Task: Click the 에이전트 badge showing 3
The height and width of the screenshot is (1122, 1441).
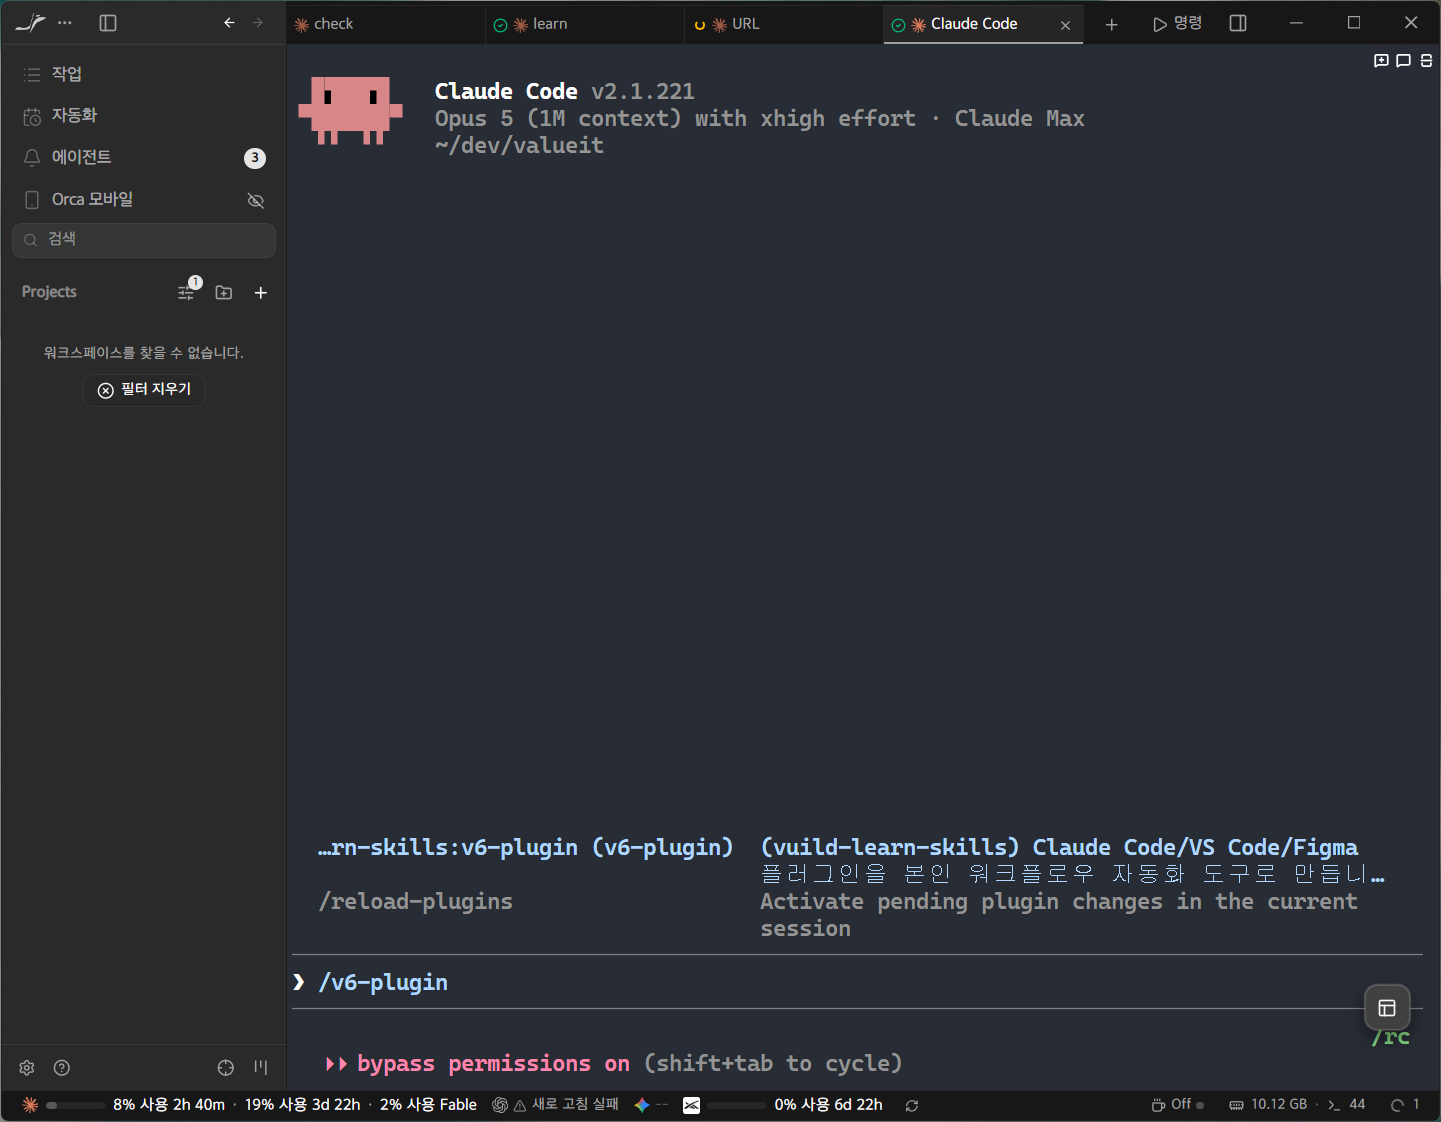Action: point(255,158)
